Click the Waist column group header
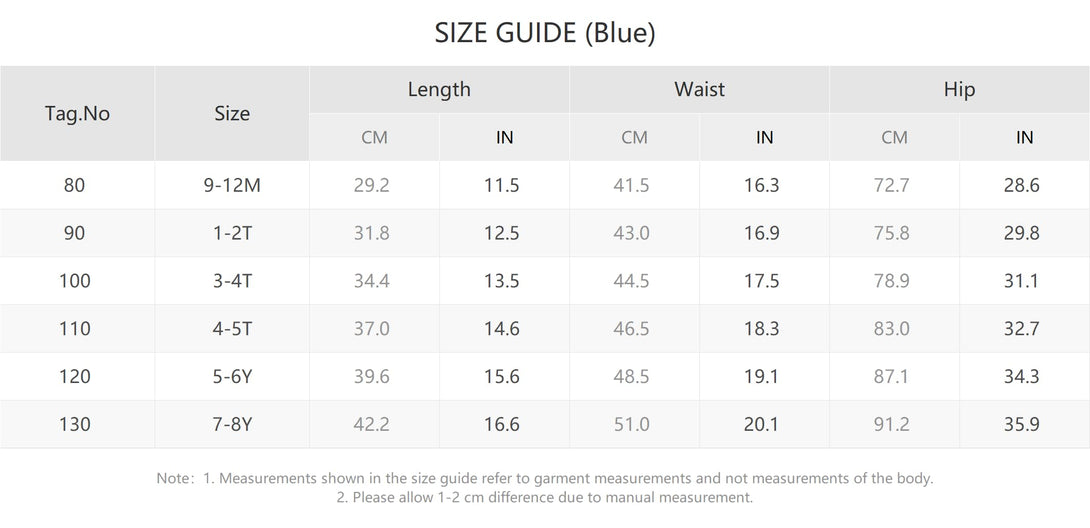Viewport: 1090px width, 528px height. 699,90
